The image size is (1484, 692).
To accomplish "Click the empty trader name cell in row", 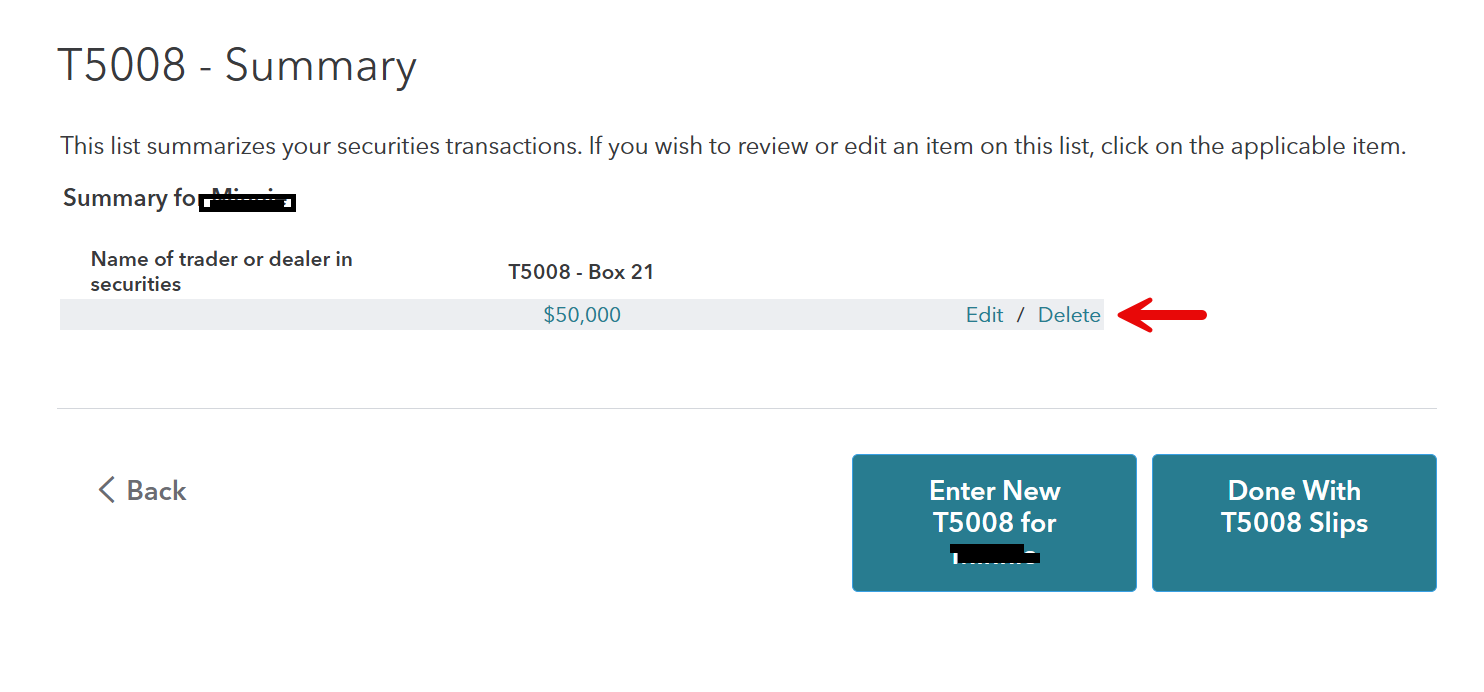I will tap(250, 315).
